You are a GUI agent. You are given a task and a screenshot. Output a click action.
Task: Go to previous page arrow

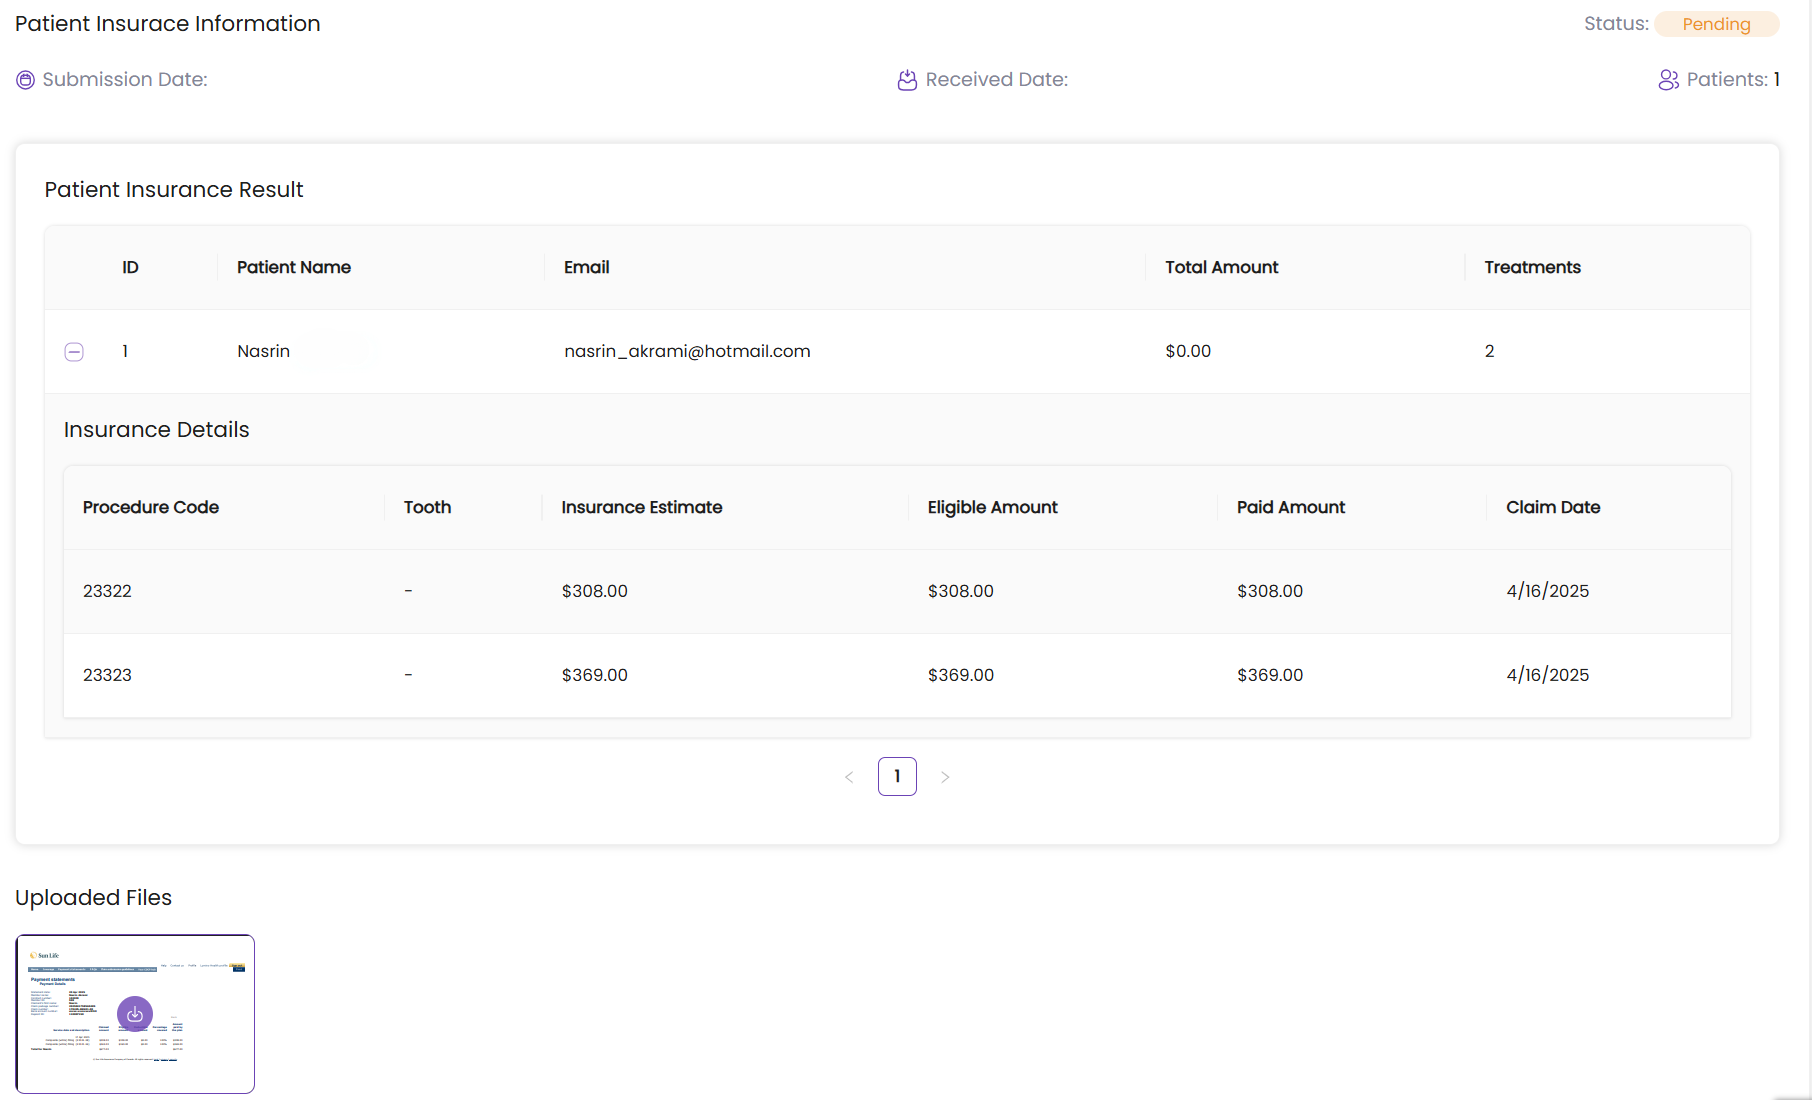(849, 777)
